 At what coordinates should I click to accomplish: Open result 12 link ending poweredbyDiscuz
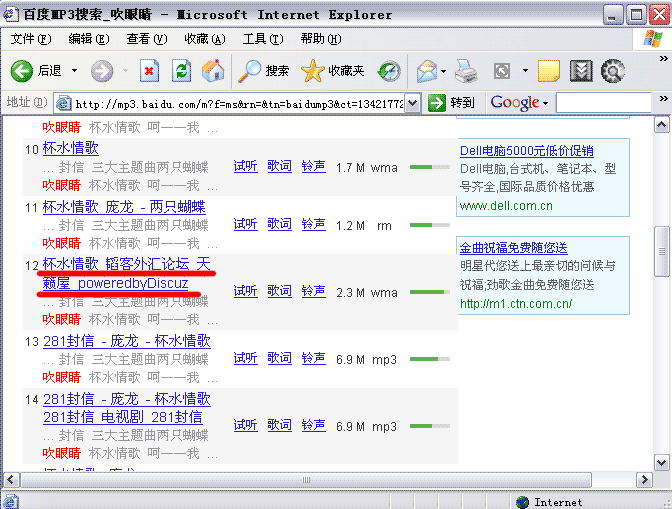[127, 273]
